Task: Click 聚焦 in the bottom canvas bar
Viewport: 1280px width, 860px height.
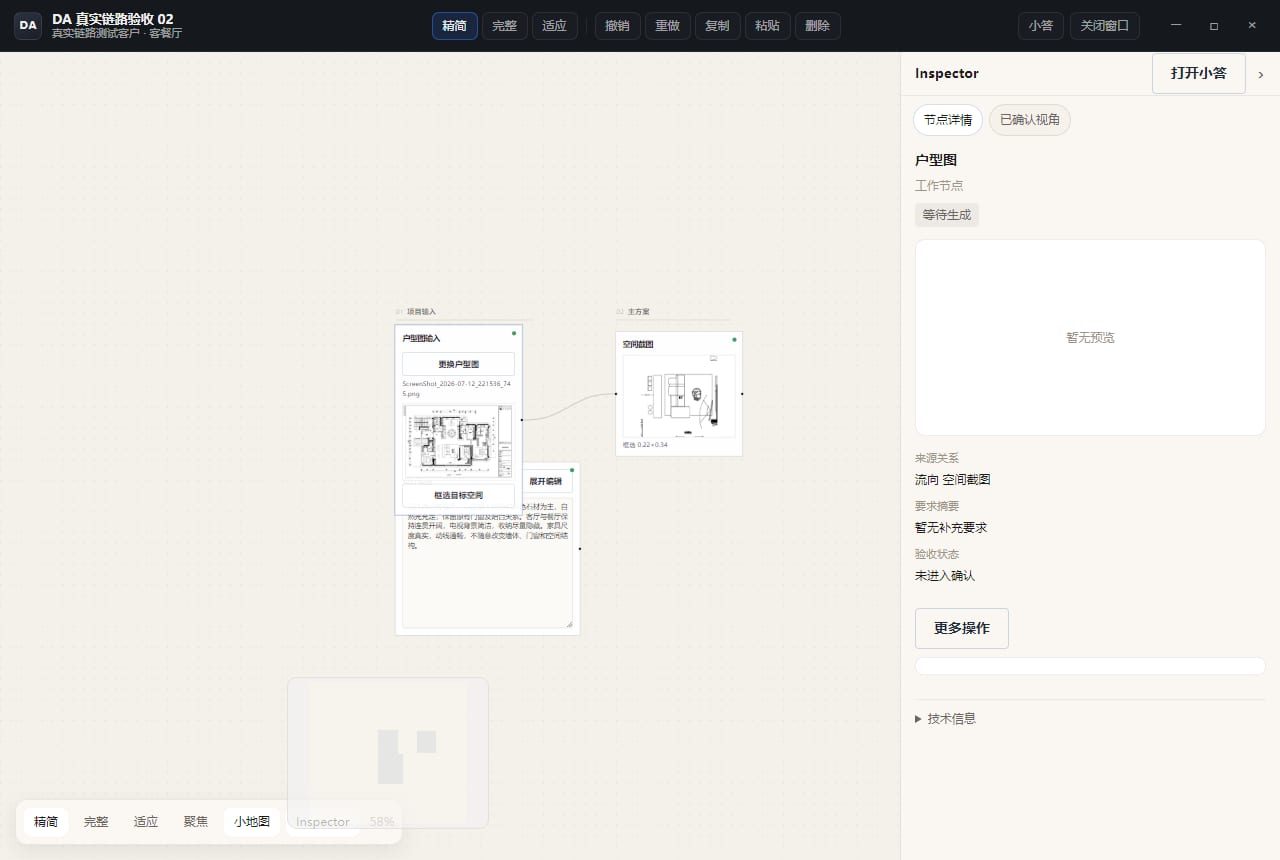Action: [196, 822]
